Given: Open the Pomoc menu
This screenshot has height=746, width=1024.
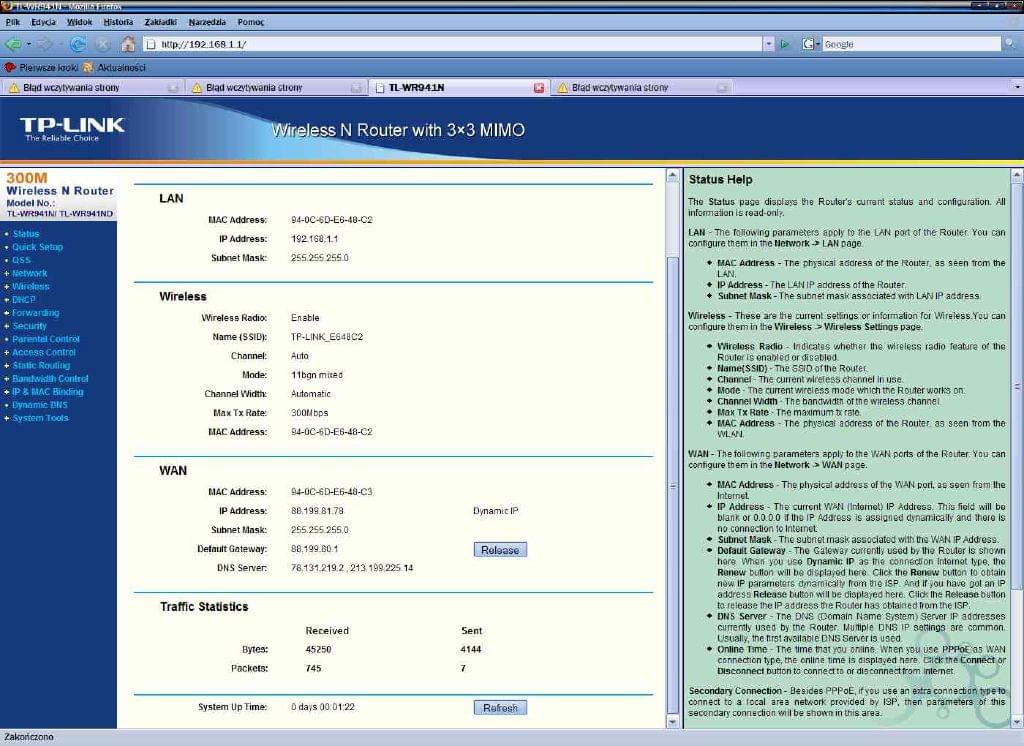Looking at the screenshot, I should pyautogui.click(x=251, y=22).
